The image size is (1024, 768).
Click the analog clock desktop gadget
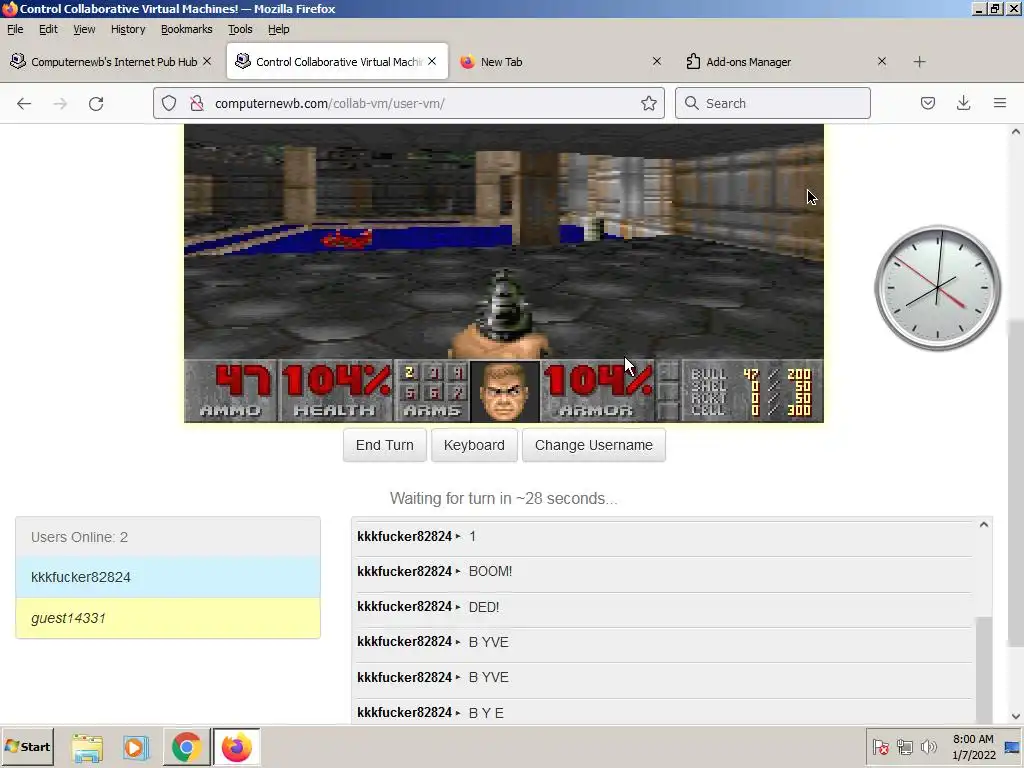tap(937, 288)
